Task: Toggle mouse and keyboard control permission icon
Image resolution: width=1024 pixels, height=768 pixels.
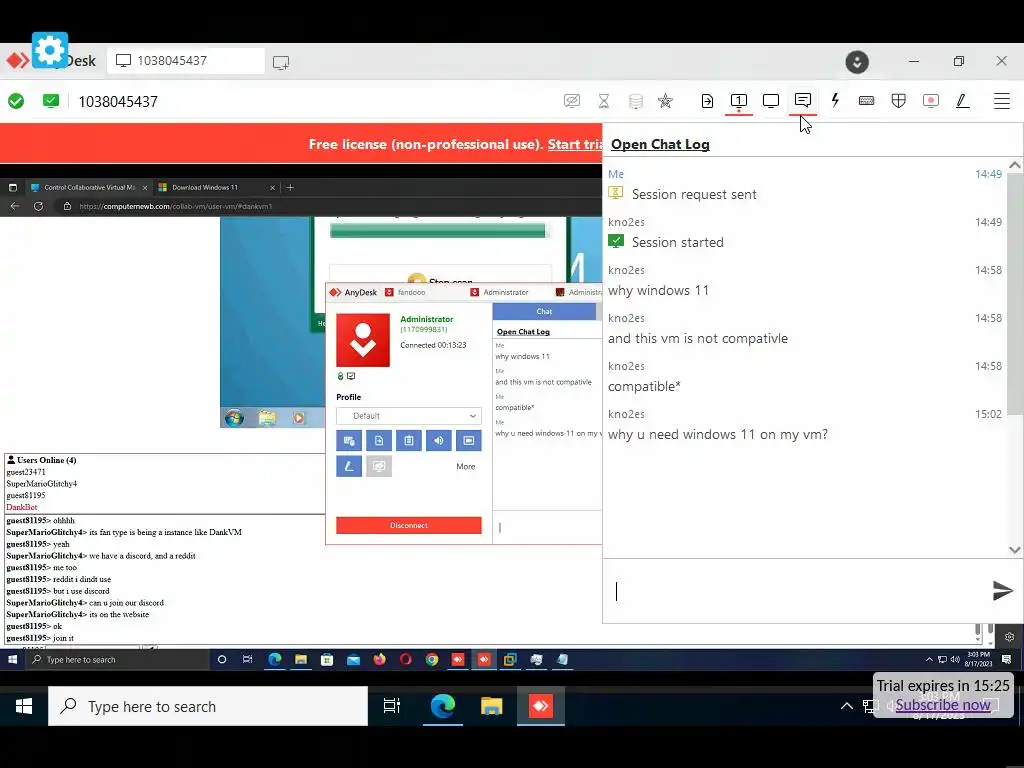Action: pos(349,441)
